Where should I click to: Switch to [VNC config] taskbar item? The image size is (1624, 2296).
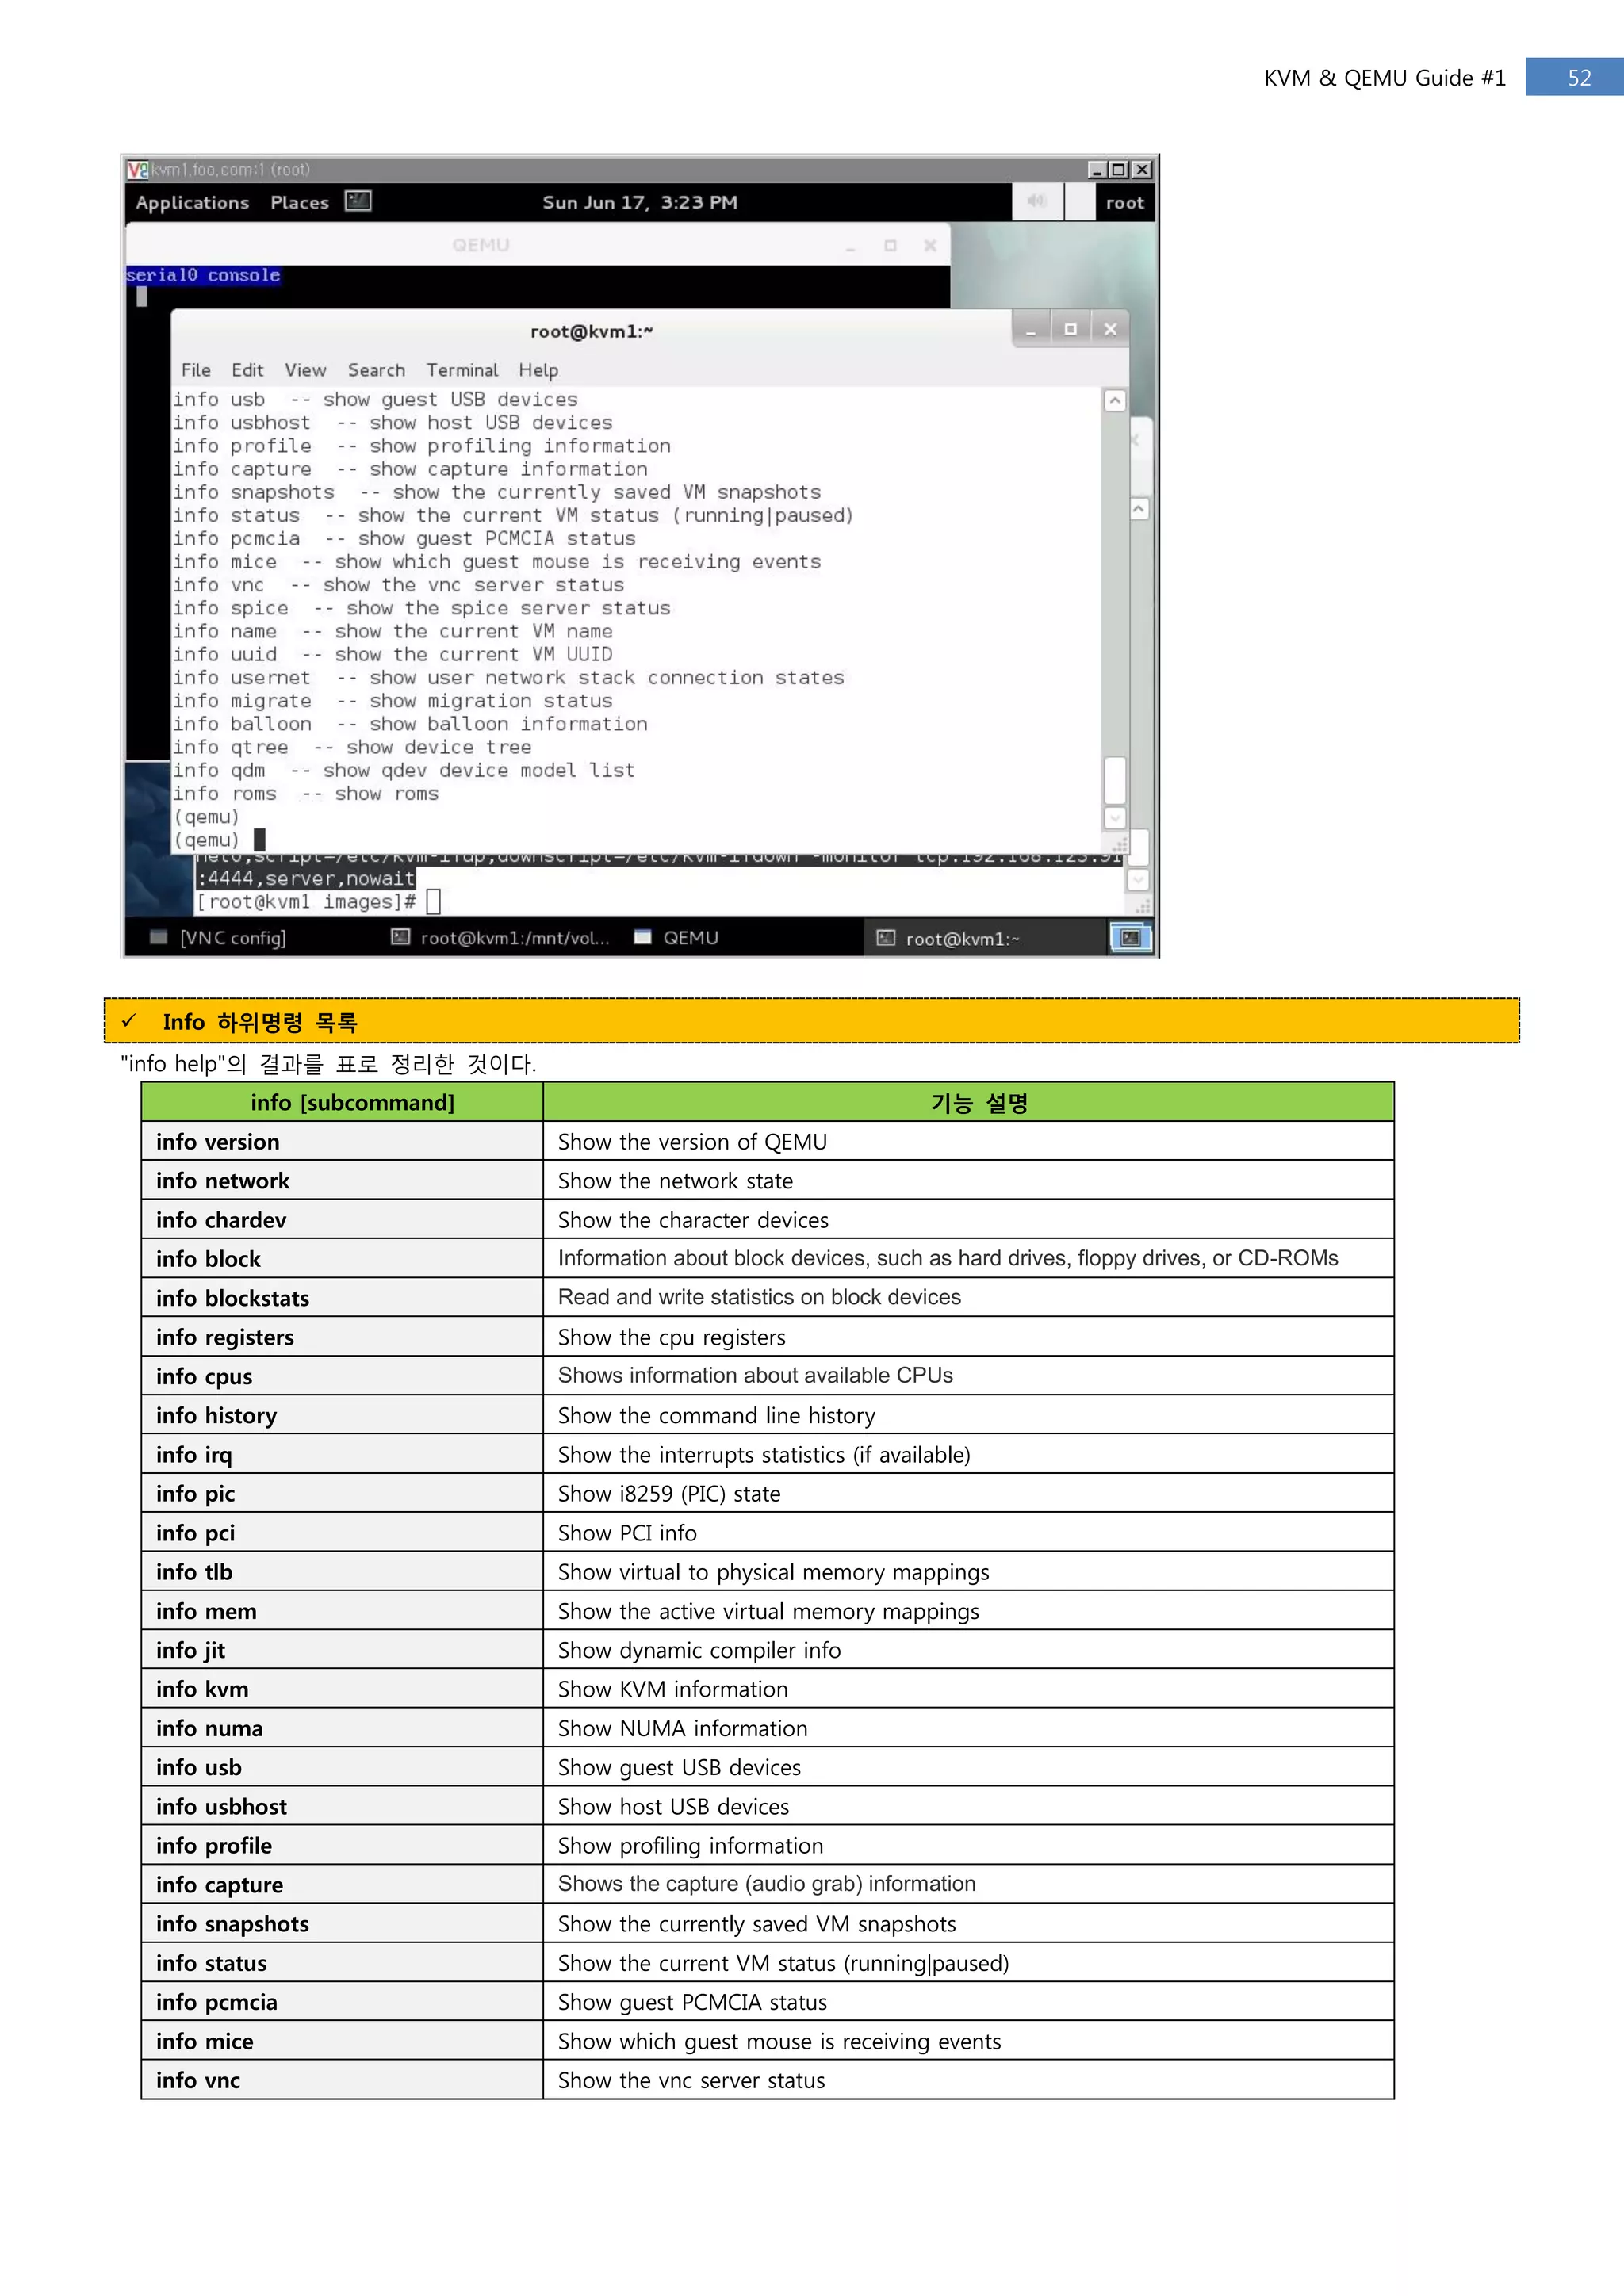(218, 937)
